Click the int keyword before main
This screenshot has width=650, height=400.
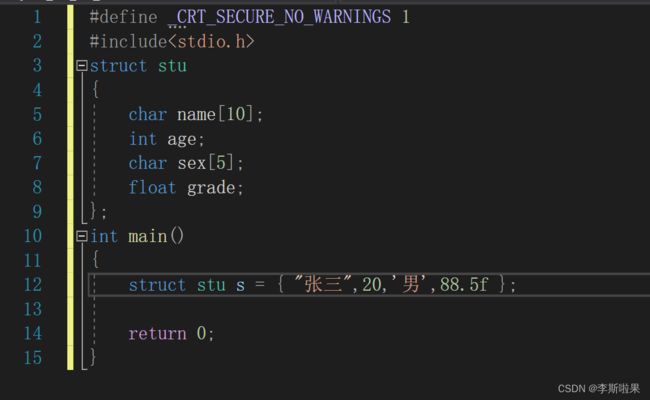click(x=104, y=236)
